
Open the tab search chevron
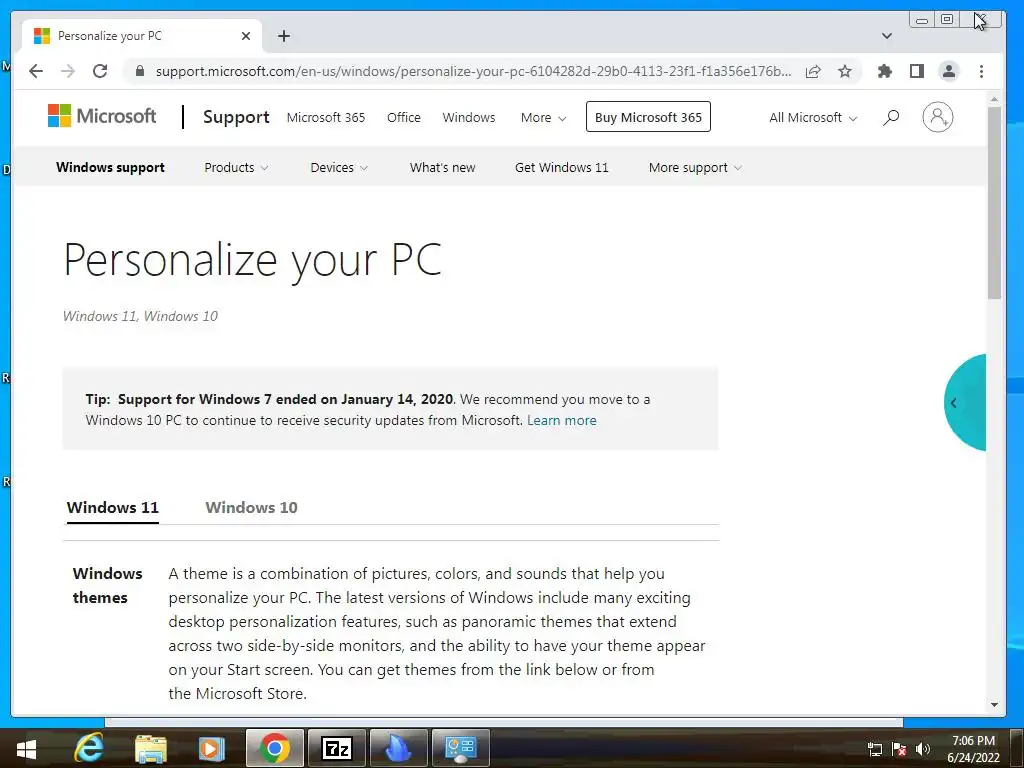coord(887,36)
